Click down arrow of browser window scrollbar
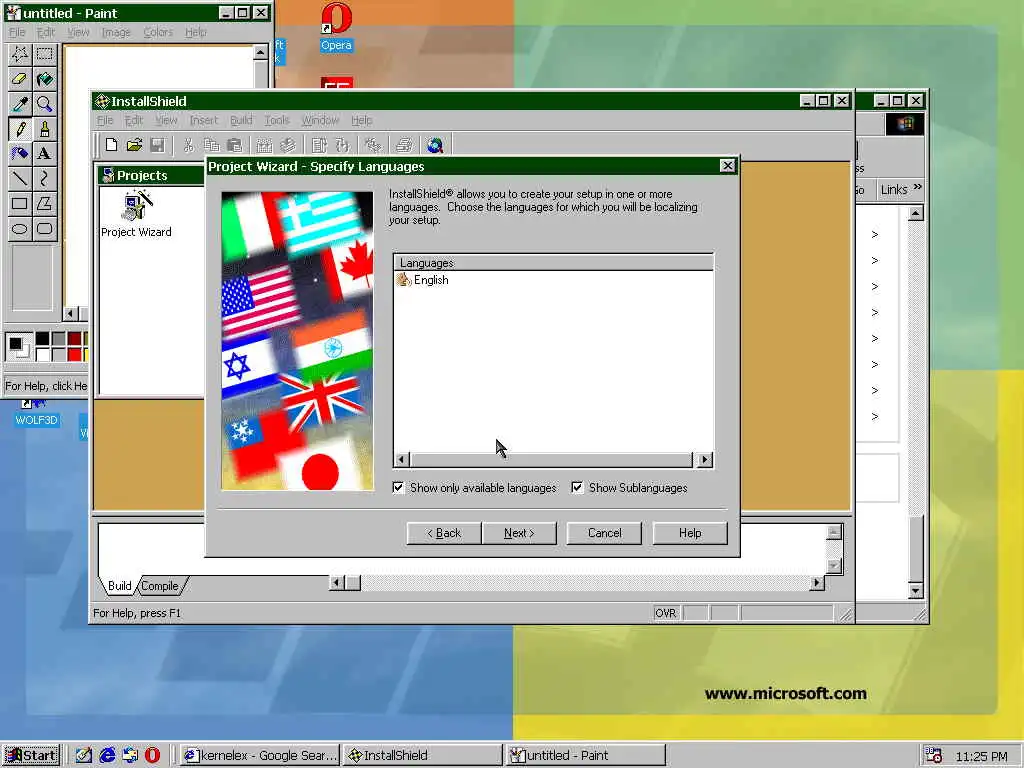This screenshot has height=768, width=1024. [916, 591]
